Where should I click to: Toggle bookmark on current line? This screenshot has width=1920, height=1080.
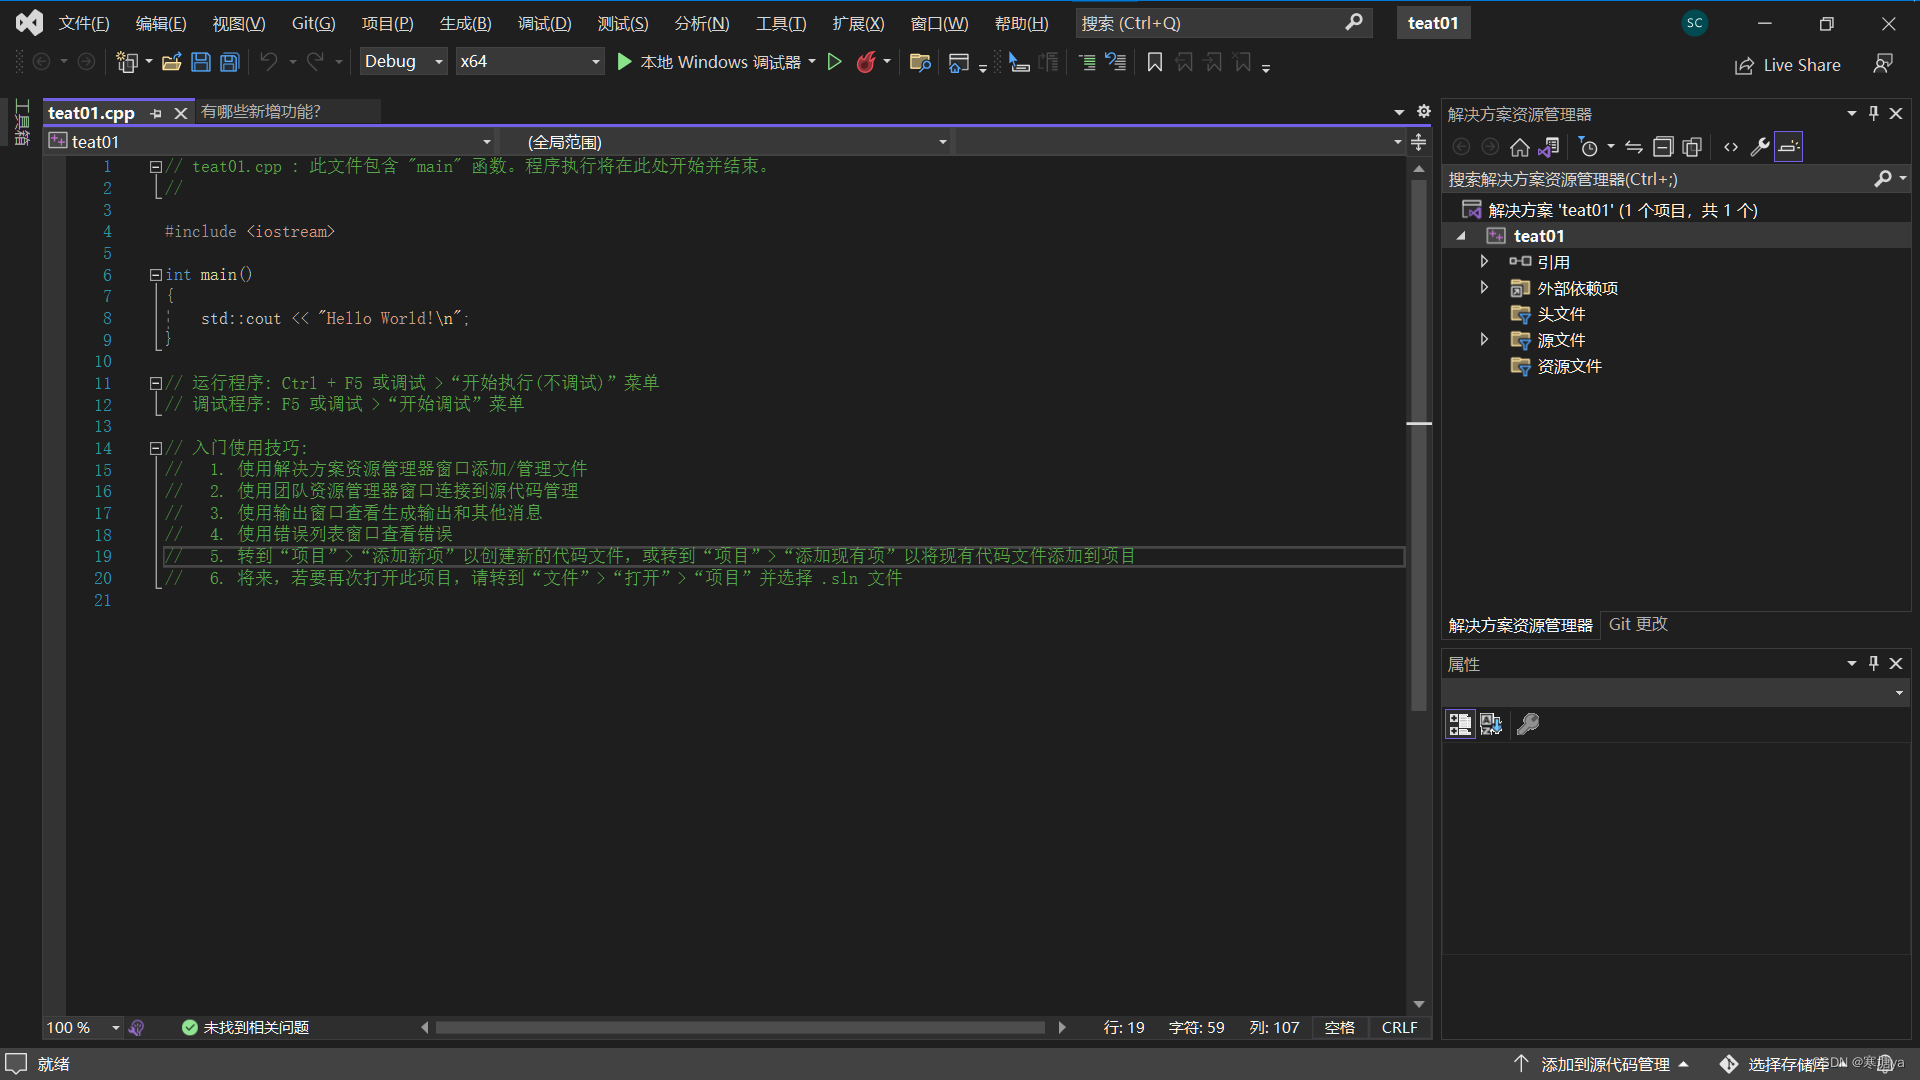pos(1155,63)
